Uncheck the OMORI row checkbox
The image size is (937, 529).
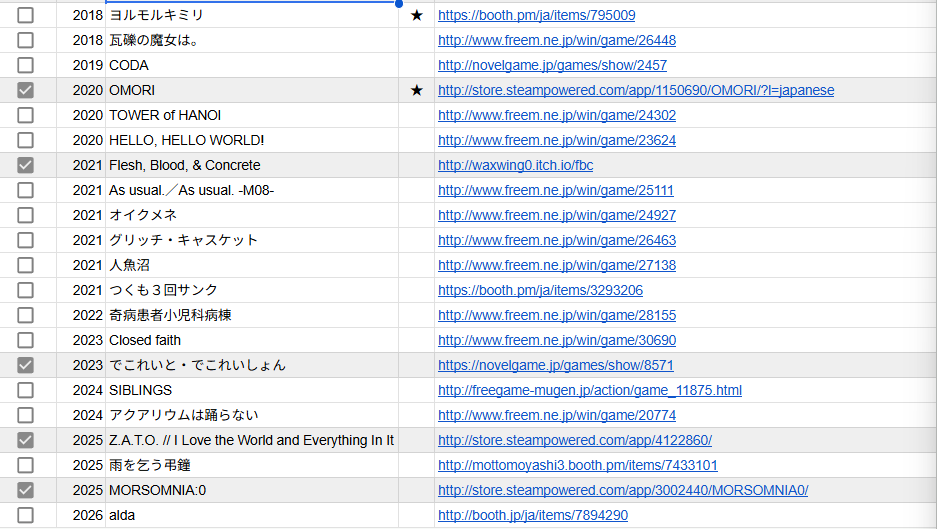25,90
